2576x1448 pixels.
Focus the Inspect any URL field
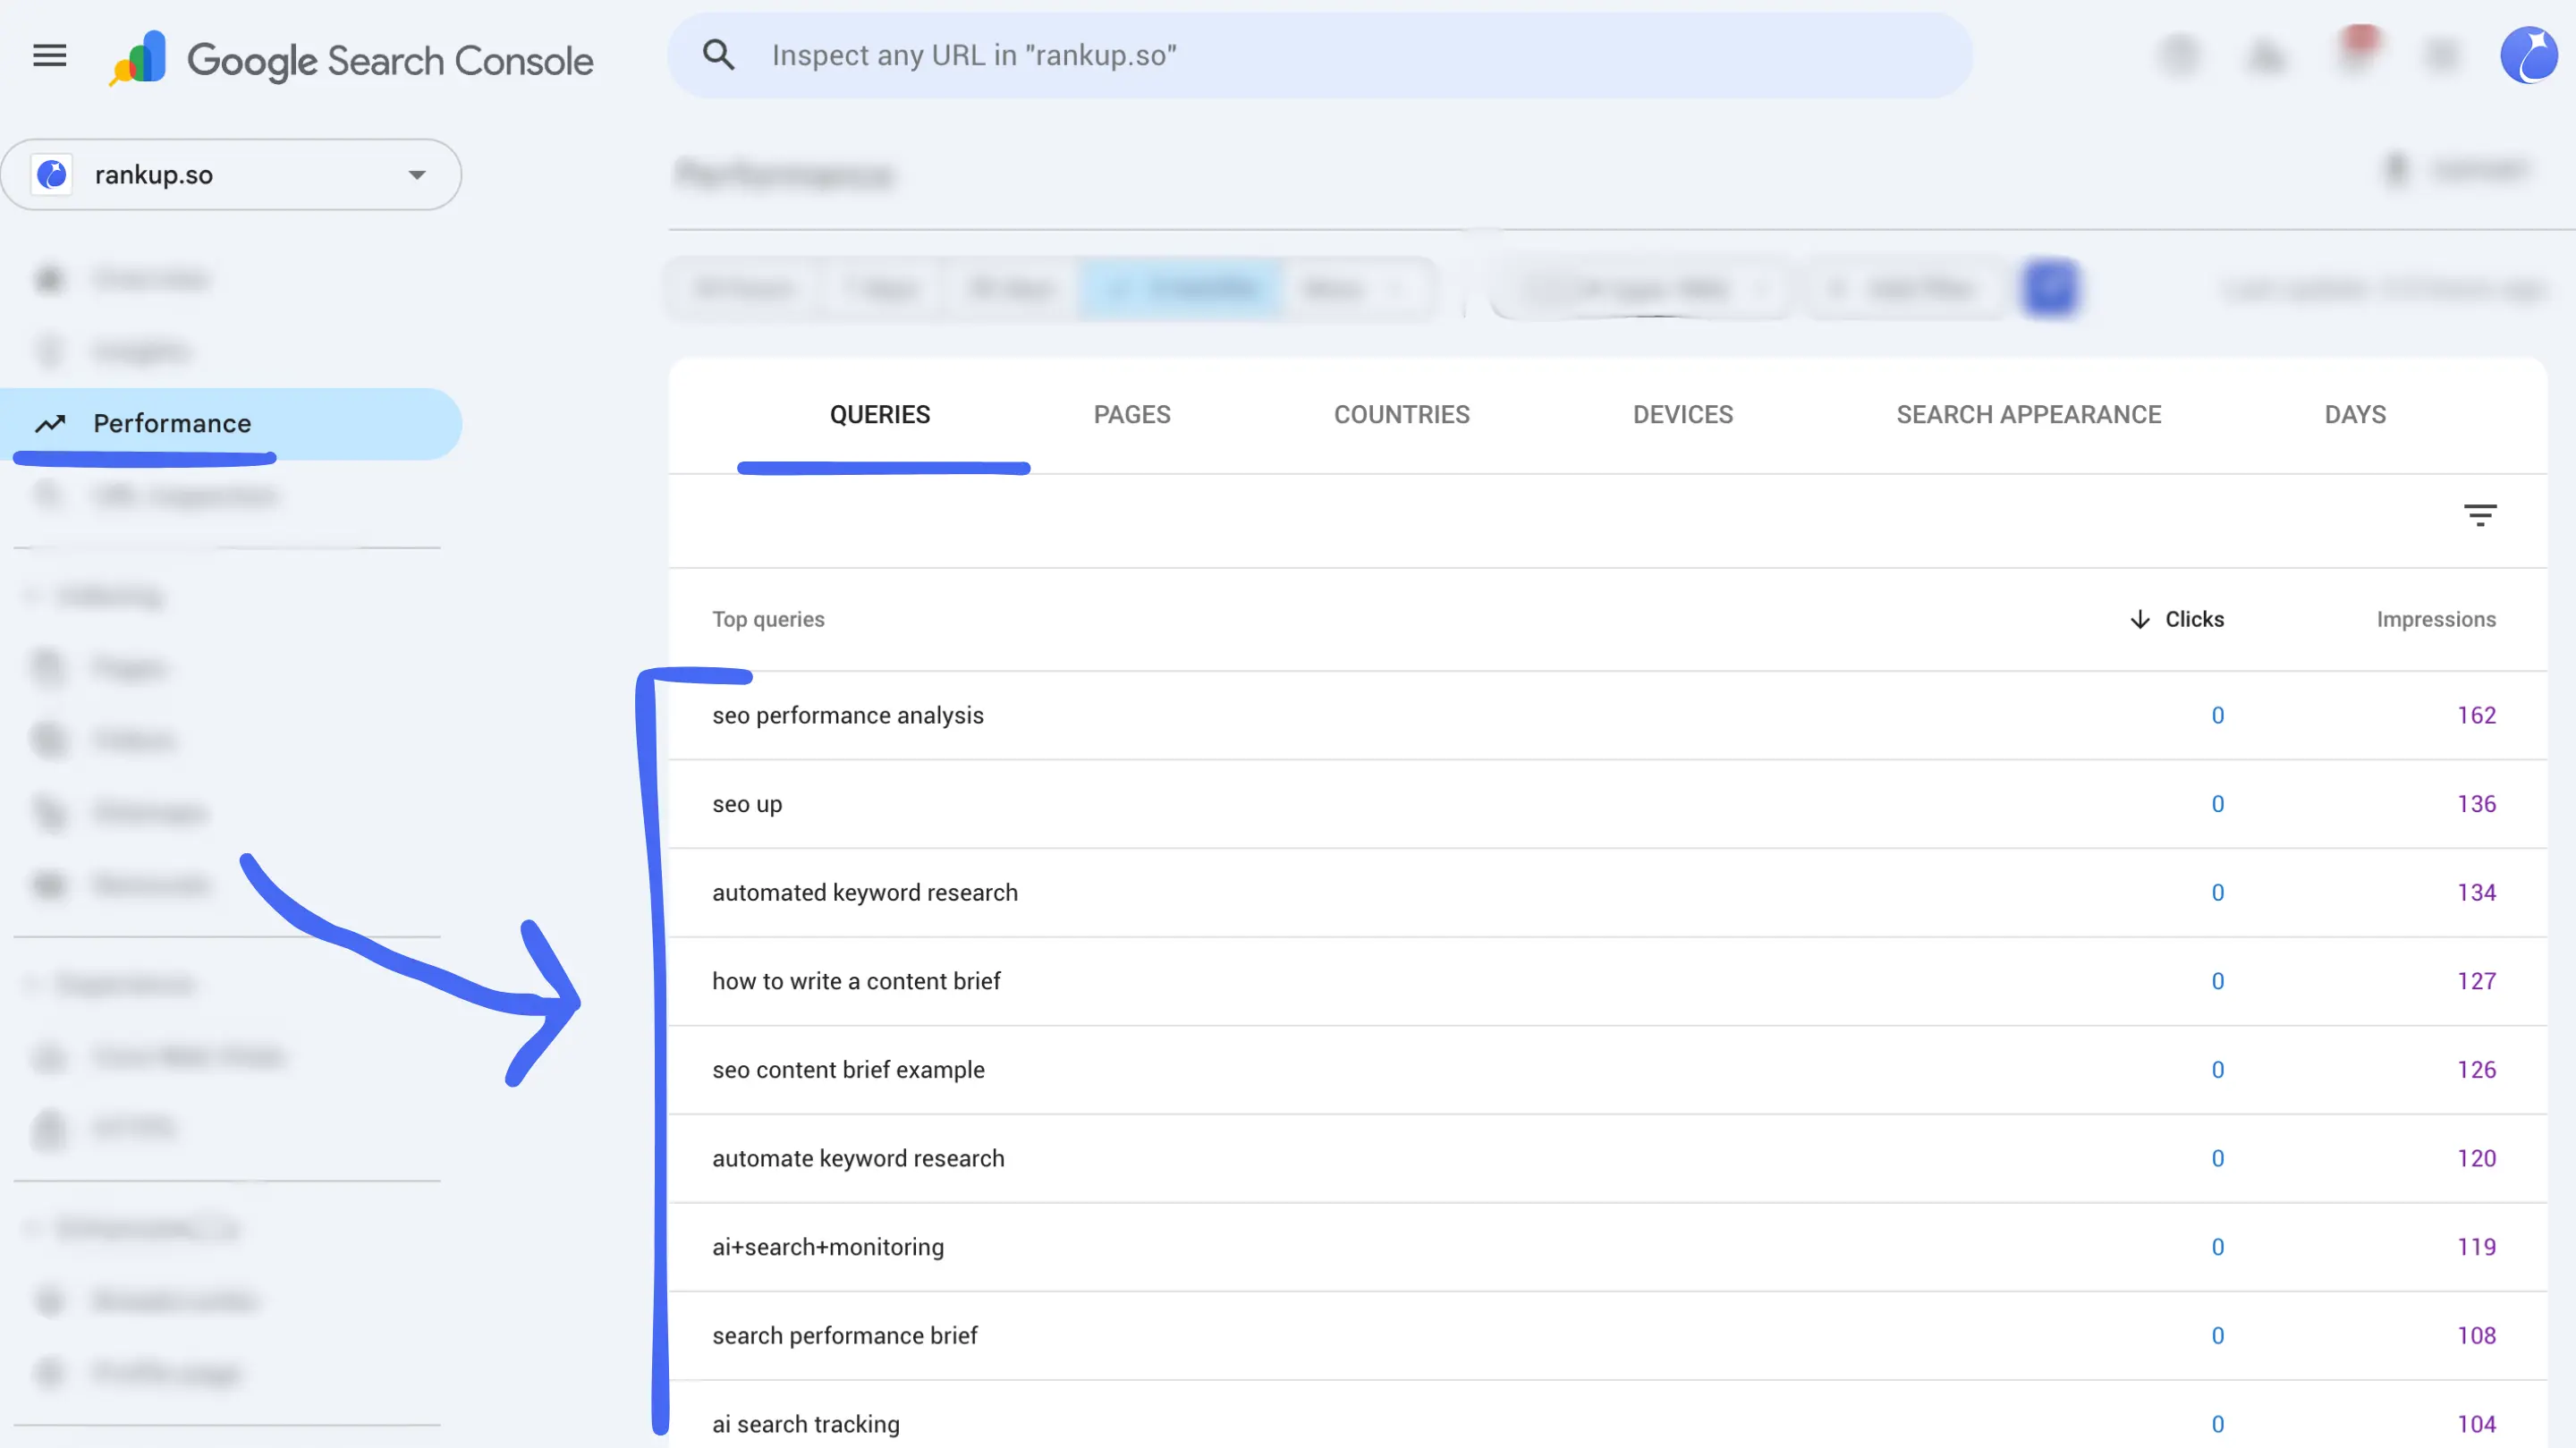(x=1320, y=56)
